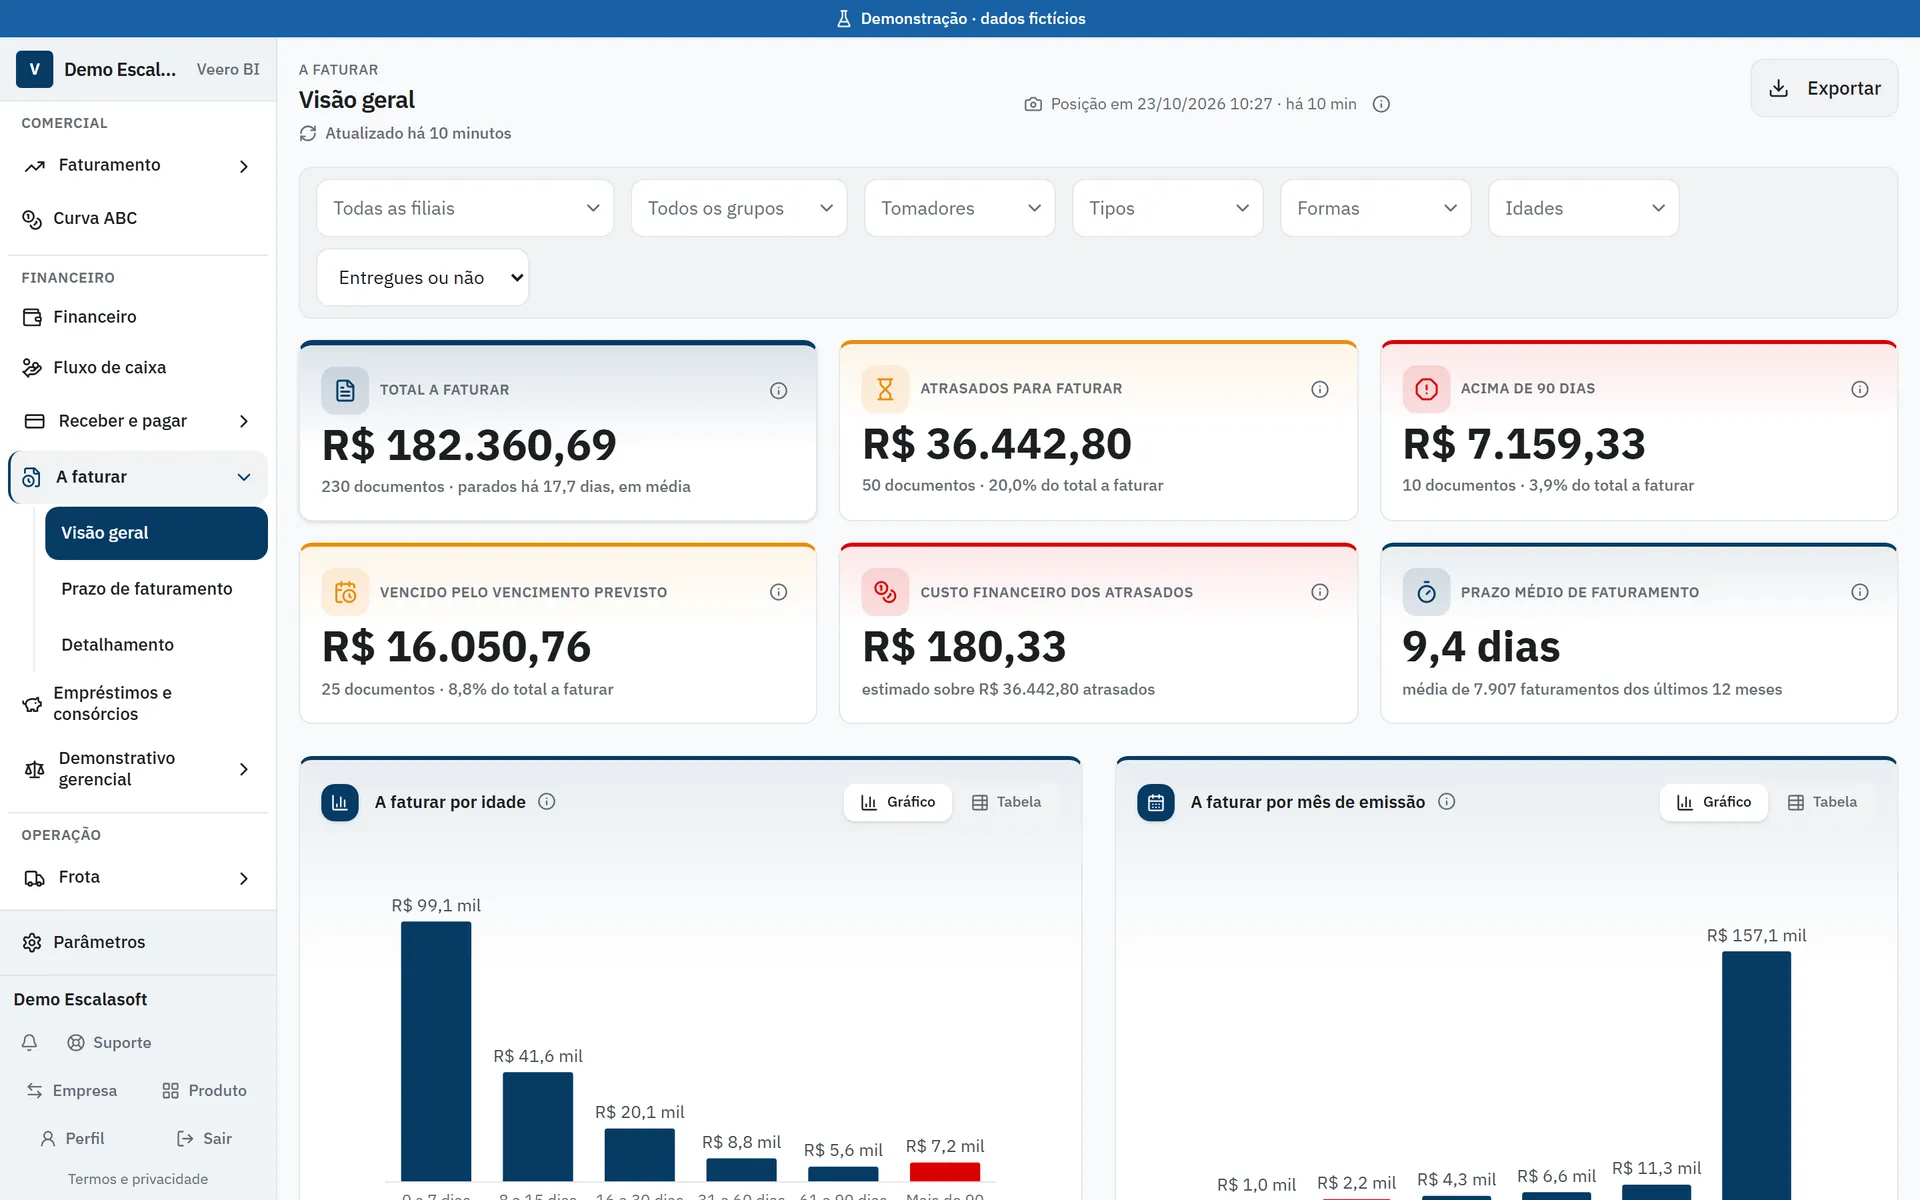Click Sair to log out

pos(204,1138)
